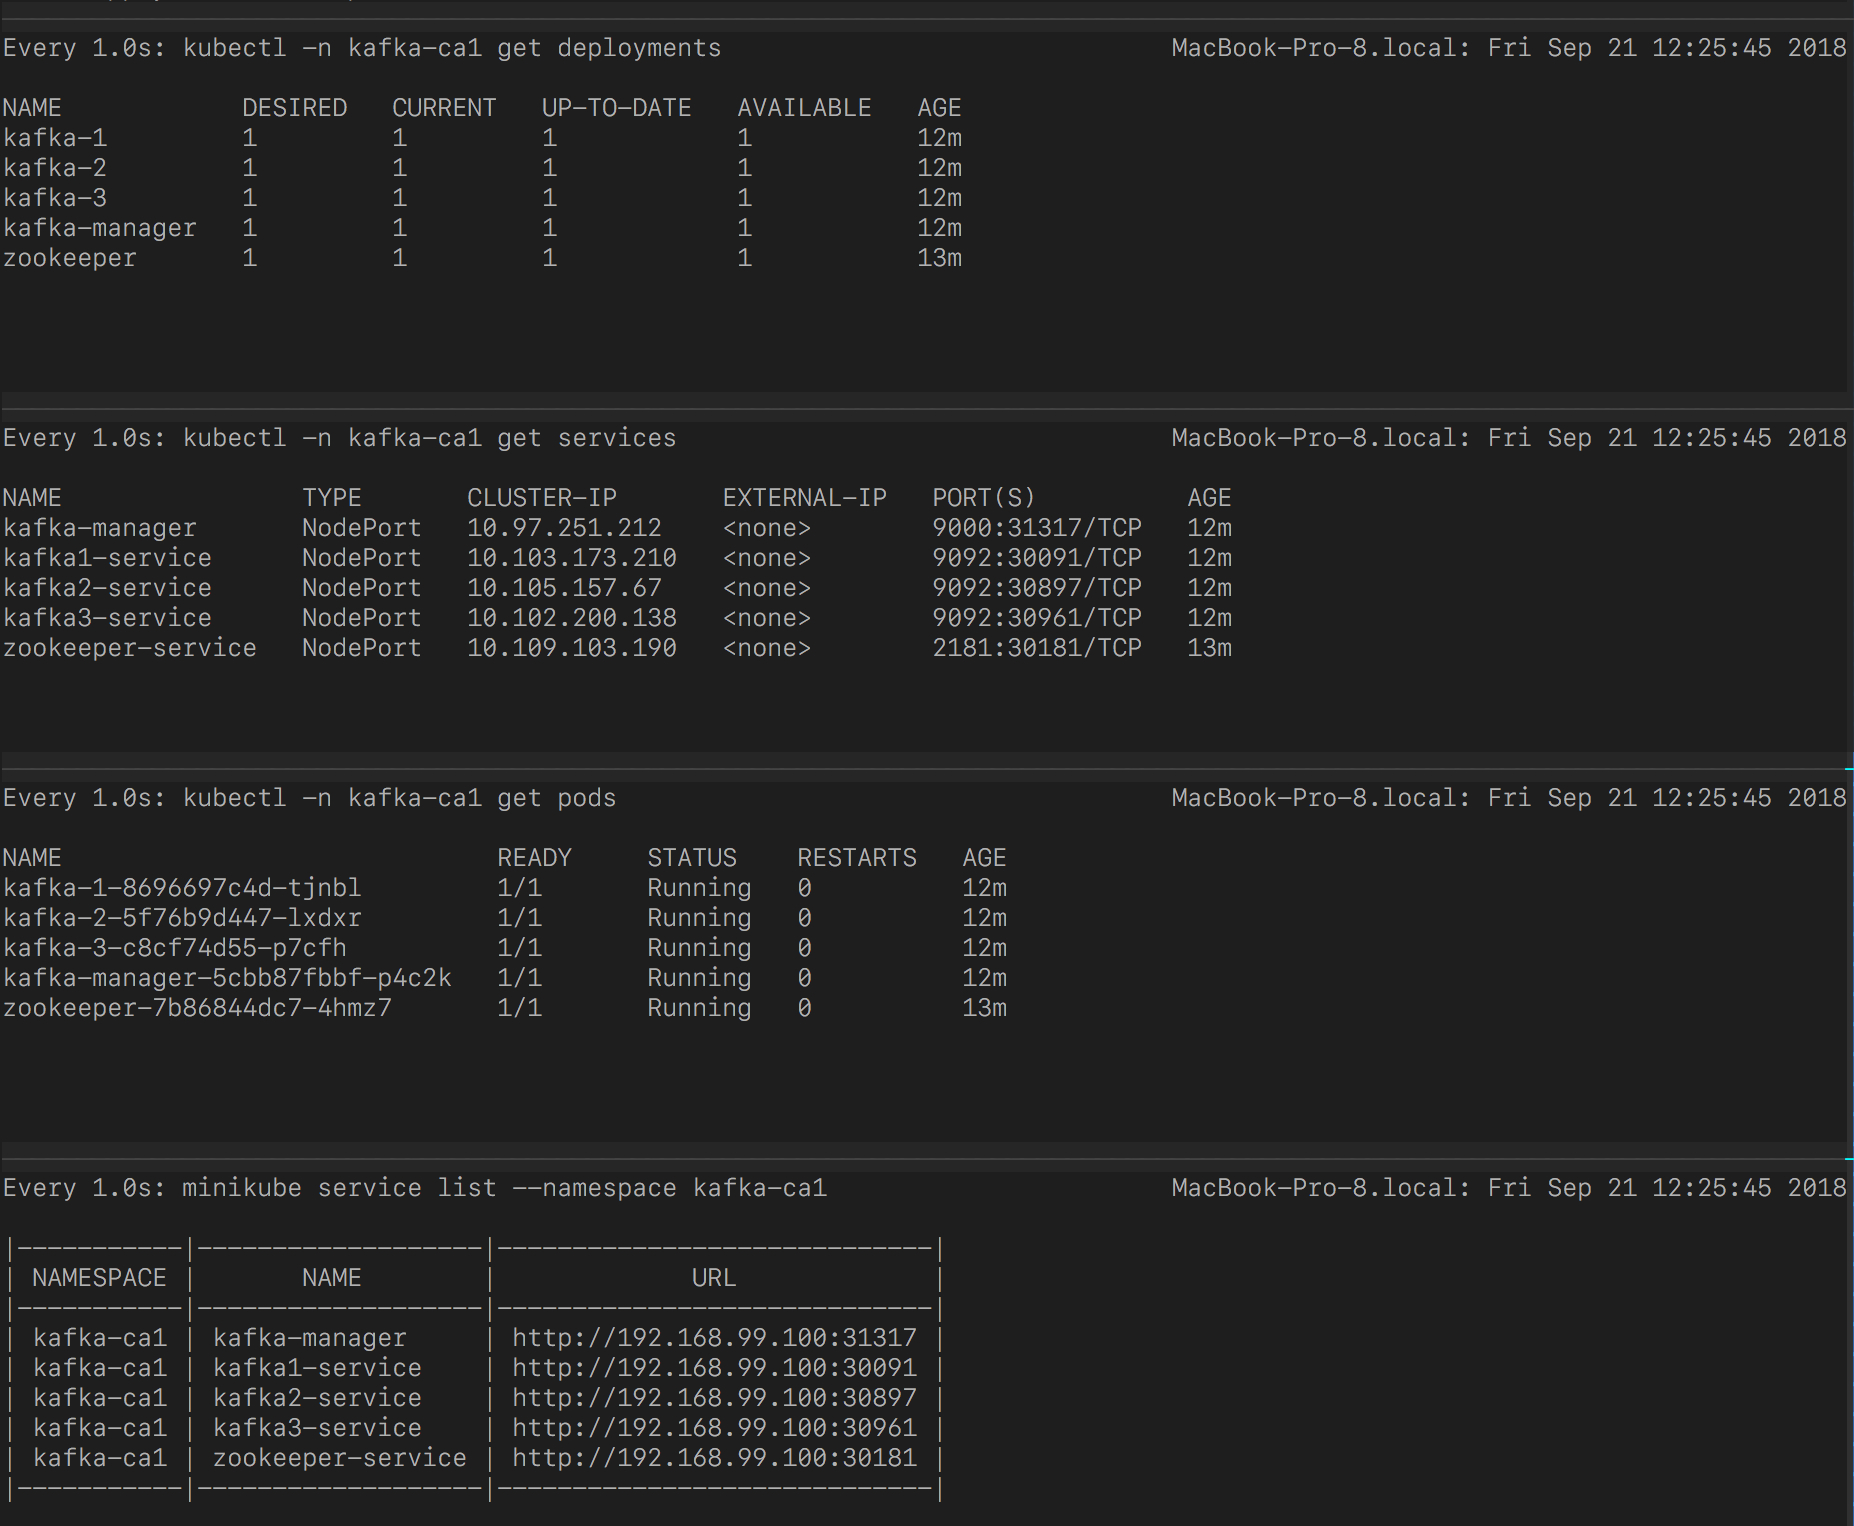The image size is (1854, 1526).
Task: Click pod zookeeper-7b86844dc7-4hmz7
Action: 197,1008
